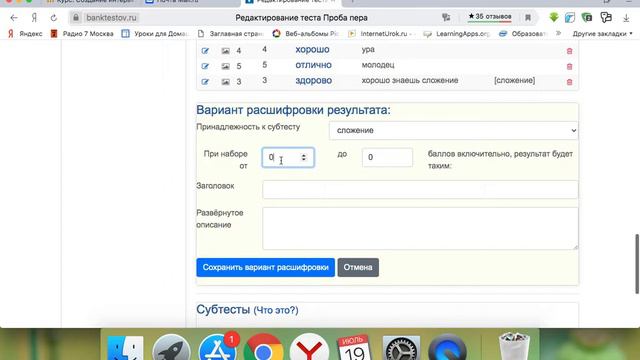
Task: Switch to 'Курс: Создание интер' browser tab
Action: click(x=92, y=2)
